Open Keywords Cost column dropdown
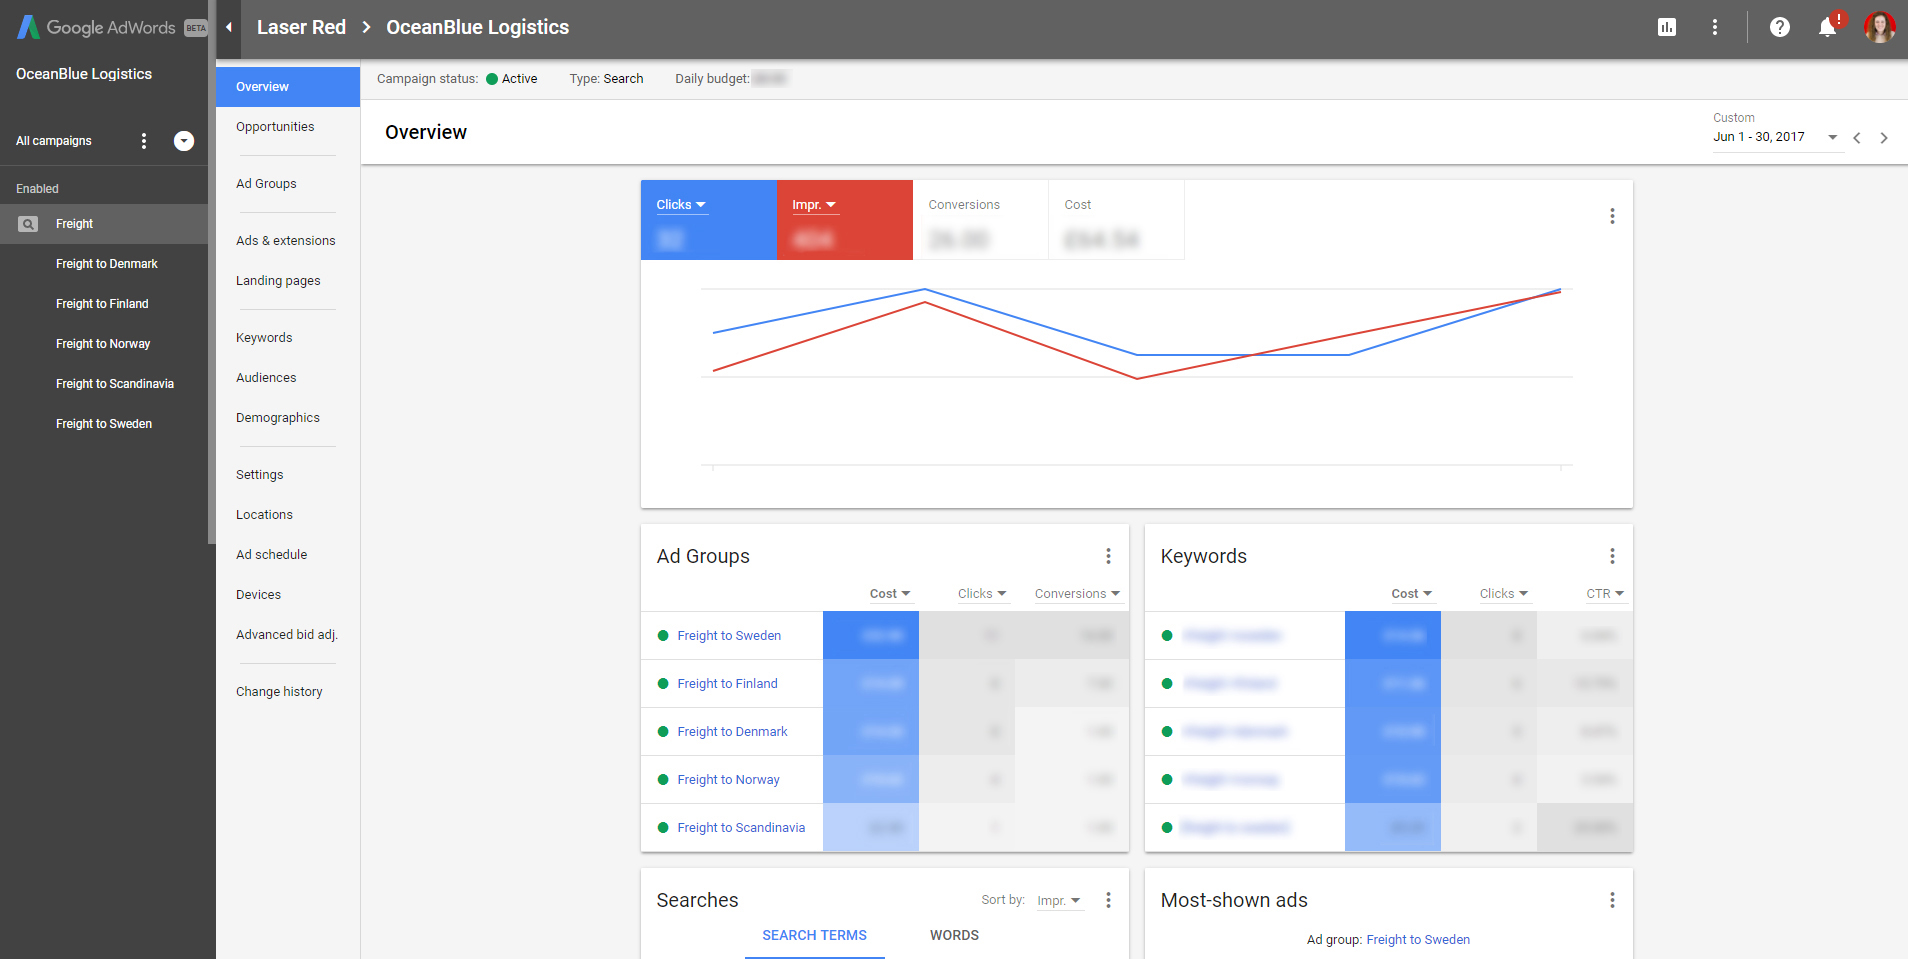 (1412, 594)
